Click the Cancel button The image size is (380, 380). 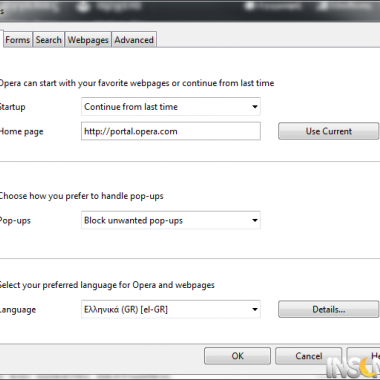[x=309, y=356]
